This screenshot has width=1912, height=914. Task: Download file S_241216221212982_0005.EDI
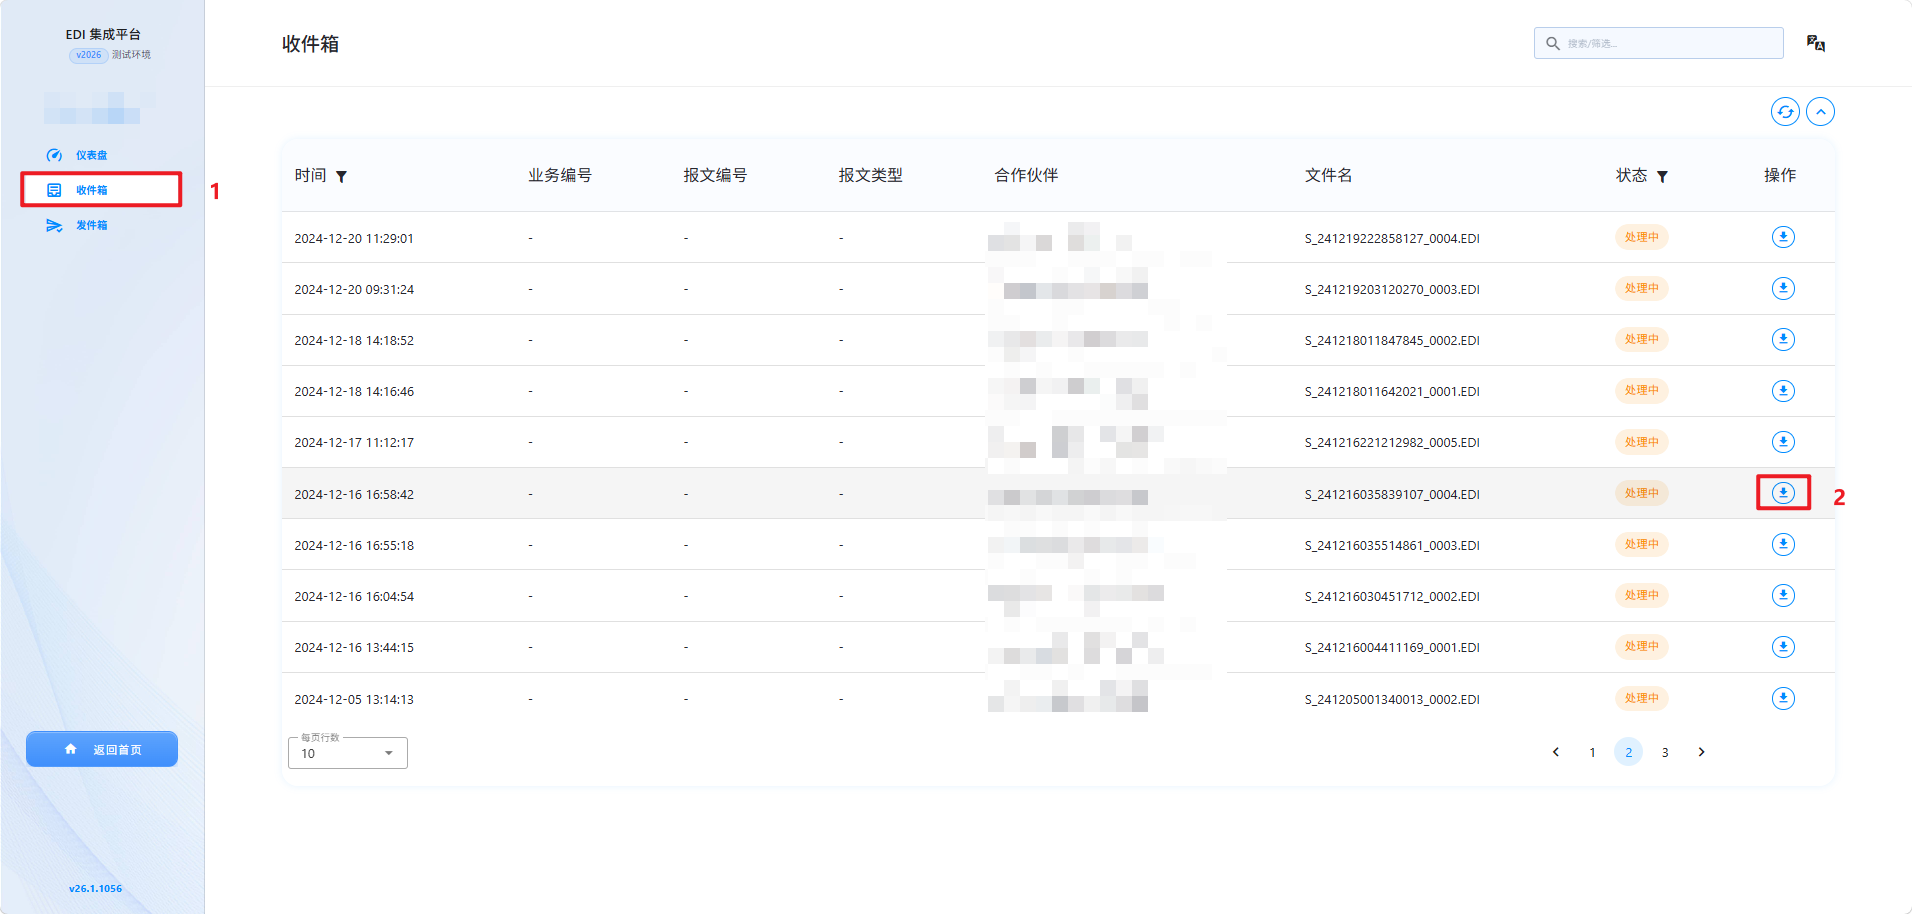(1783, 442)
